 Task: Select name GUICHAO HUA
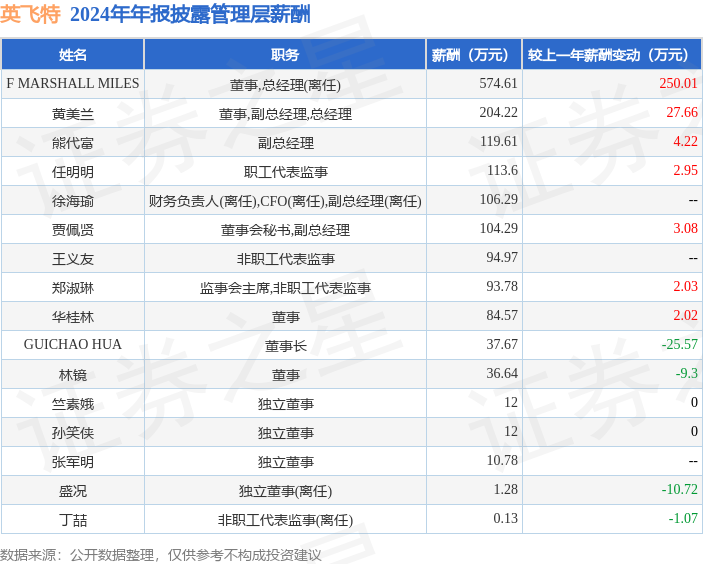tap(73, 344)
